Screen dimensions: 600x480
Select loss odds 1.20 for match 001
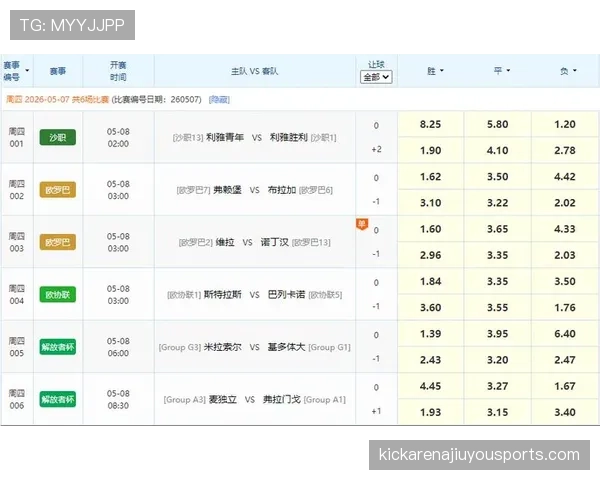[565, 124]
